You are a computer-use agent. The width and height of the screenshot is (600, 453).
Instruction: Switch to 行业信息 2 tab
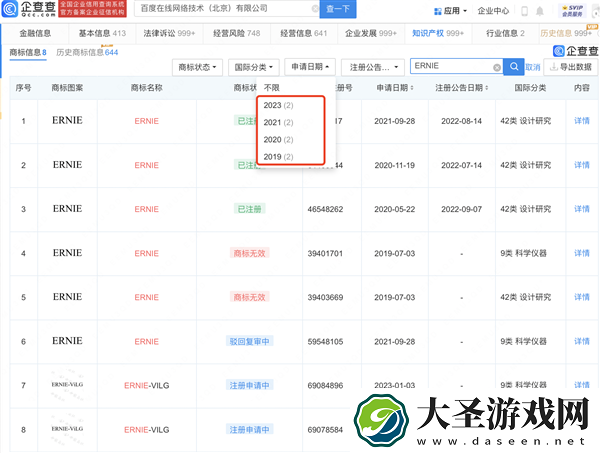[505, 33]
